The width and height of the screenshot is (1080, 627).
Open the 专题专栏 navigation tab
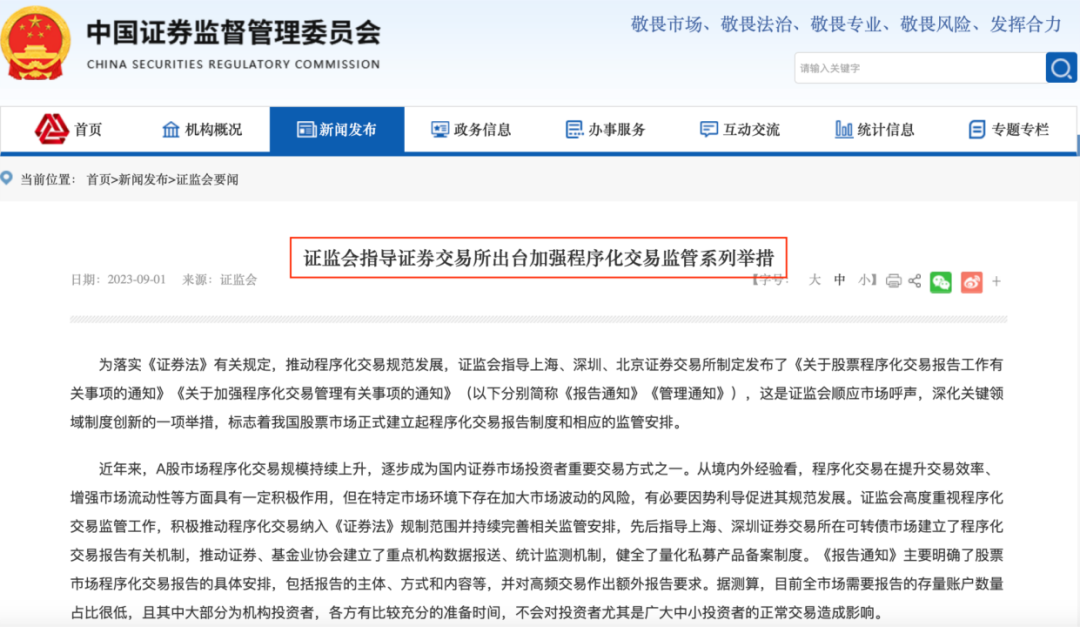pyautogui.click(x=1008, y=129)
